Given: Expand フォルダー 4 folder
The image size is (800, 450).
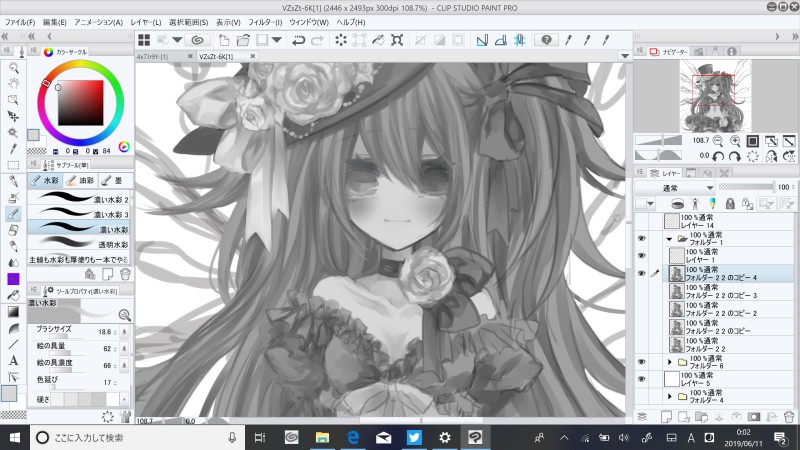Looking at the screenshot, I should point(669,396).
